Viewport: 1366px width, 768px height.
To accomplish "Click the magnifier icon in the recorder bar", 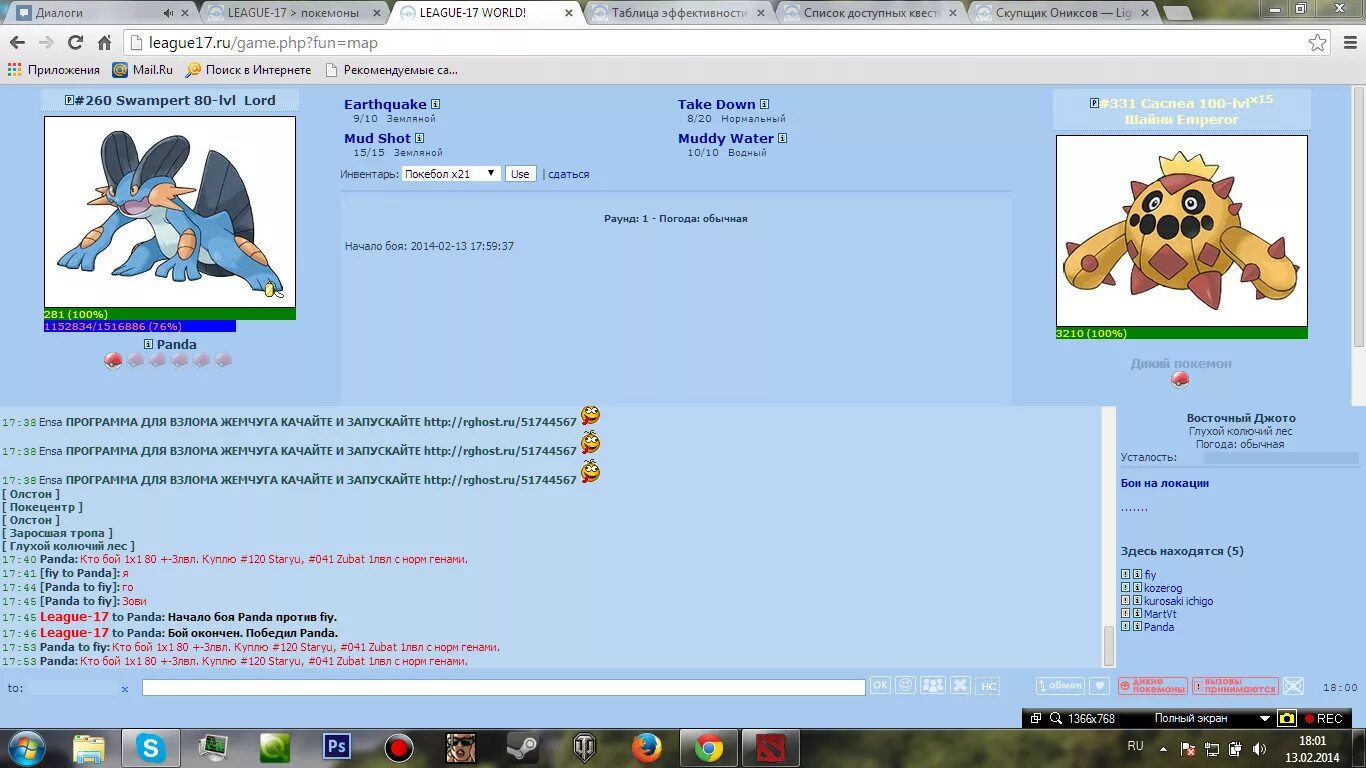I will click(x=1055, y=718).
